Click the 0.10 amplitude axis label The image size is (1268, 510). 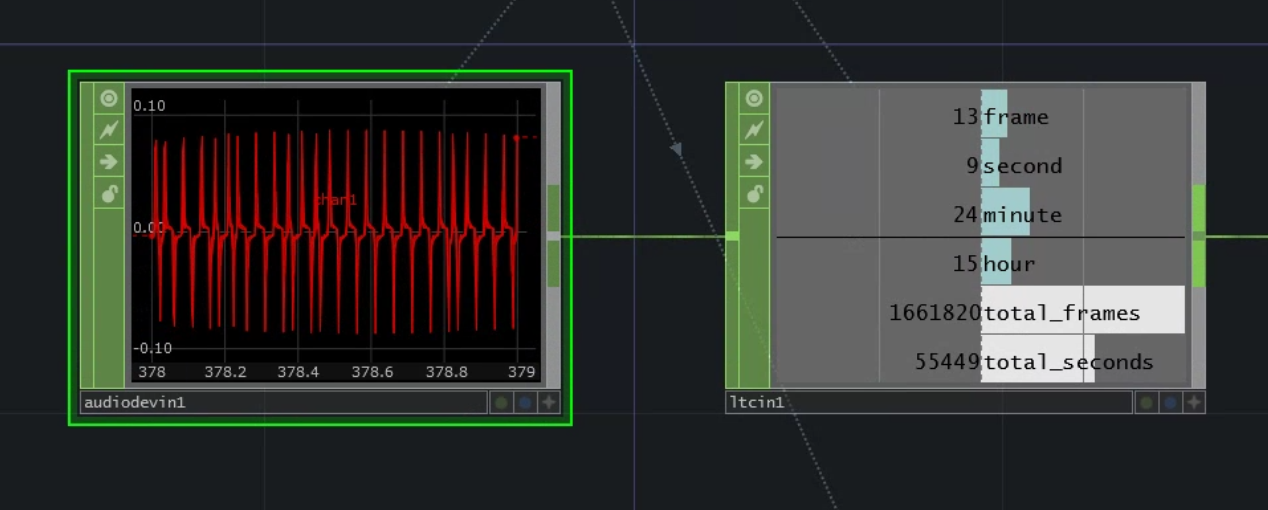pyautogui.click(x=150, y=106)
